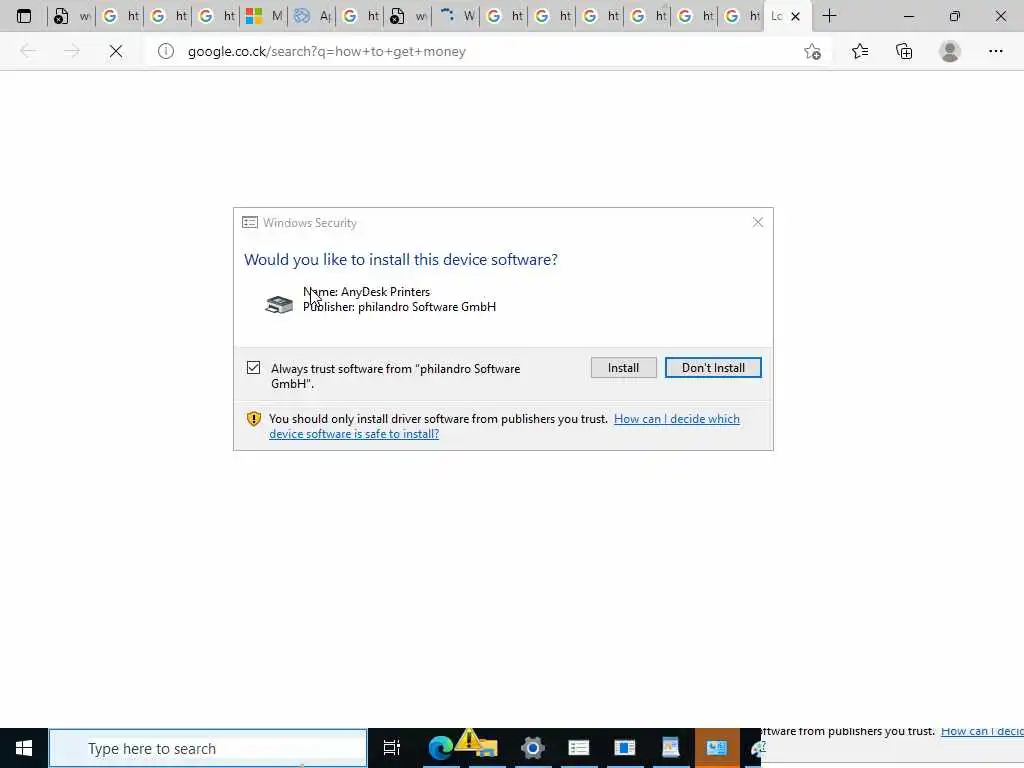The image size is (1024, 768).
Task: Click the Type here to search box
Action: [208, 748]
